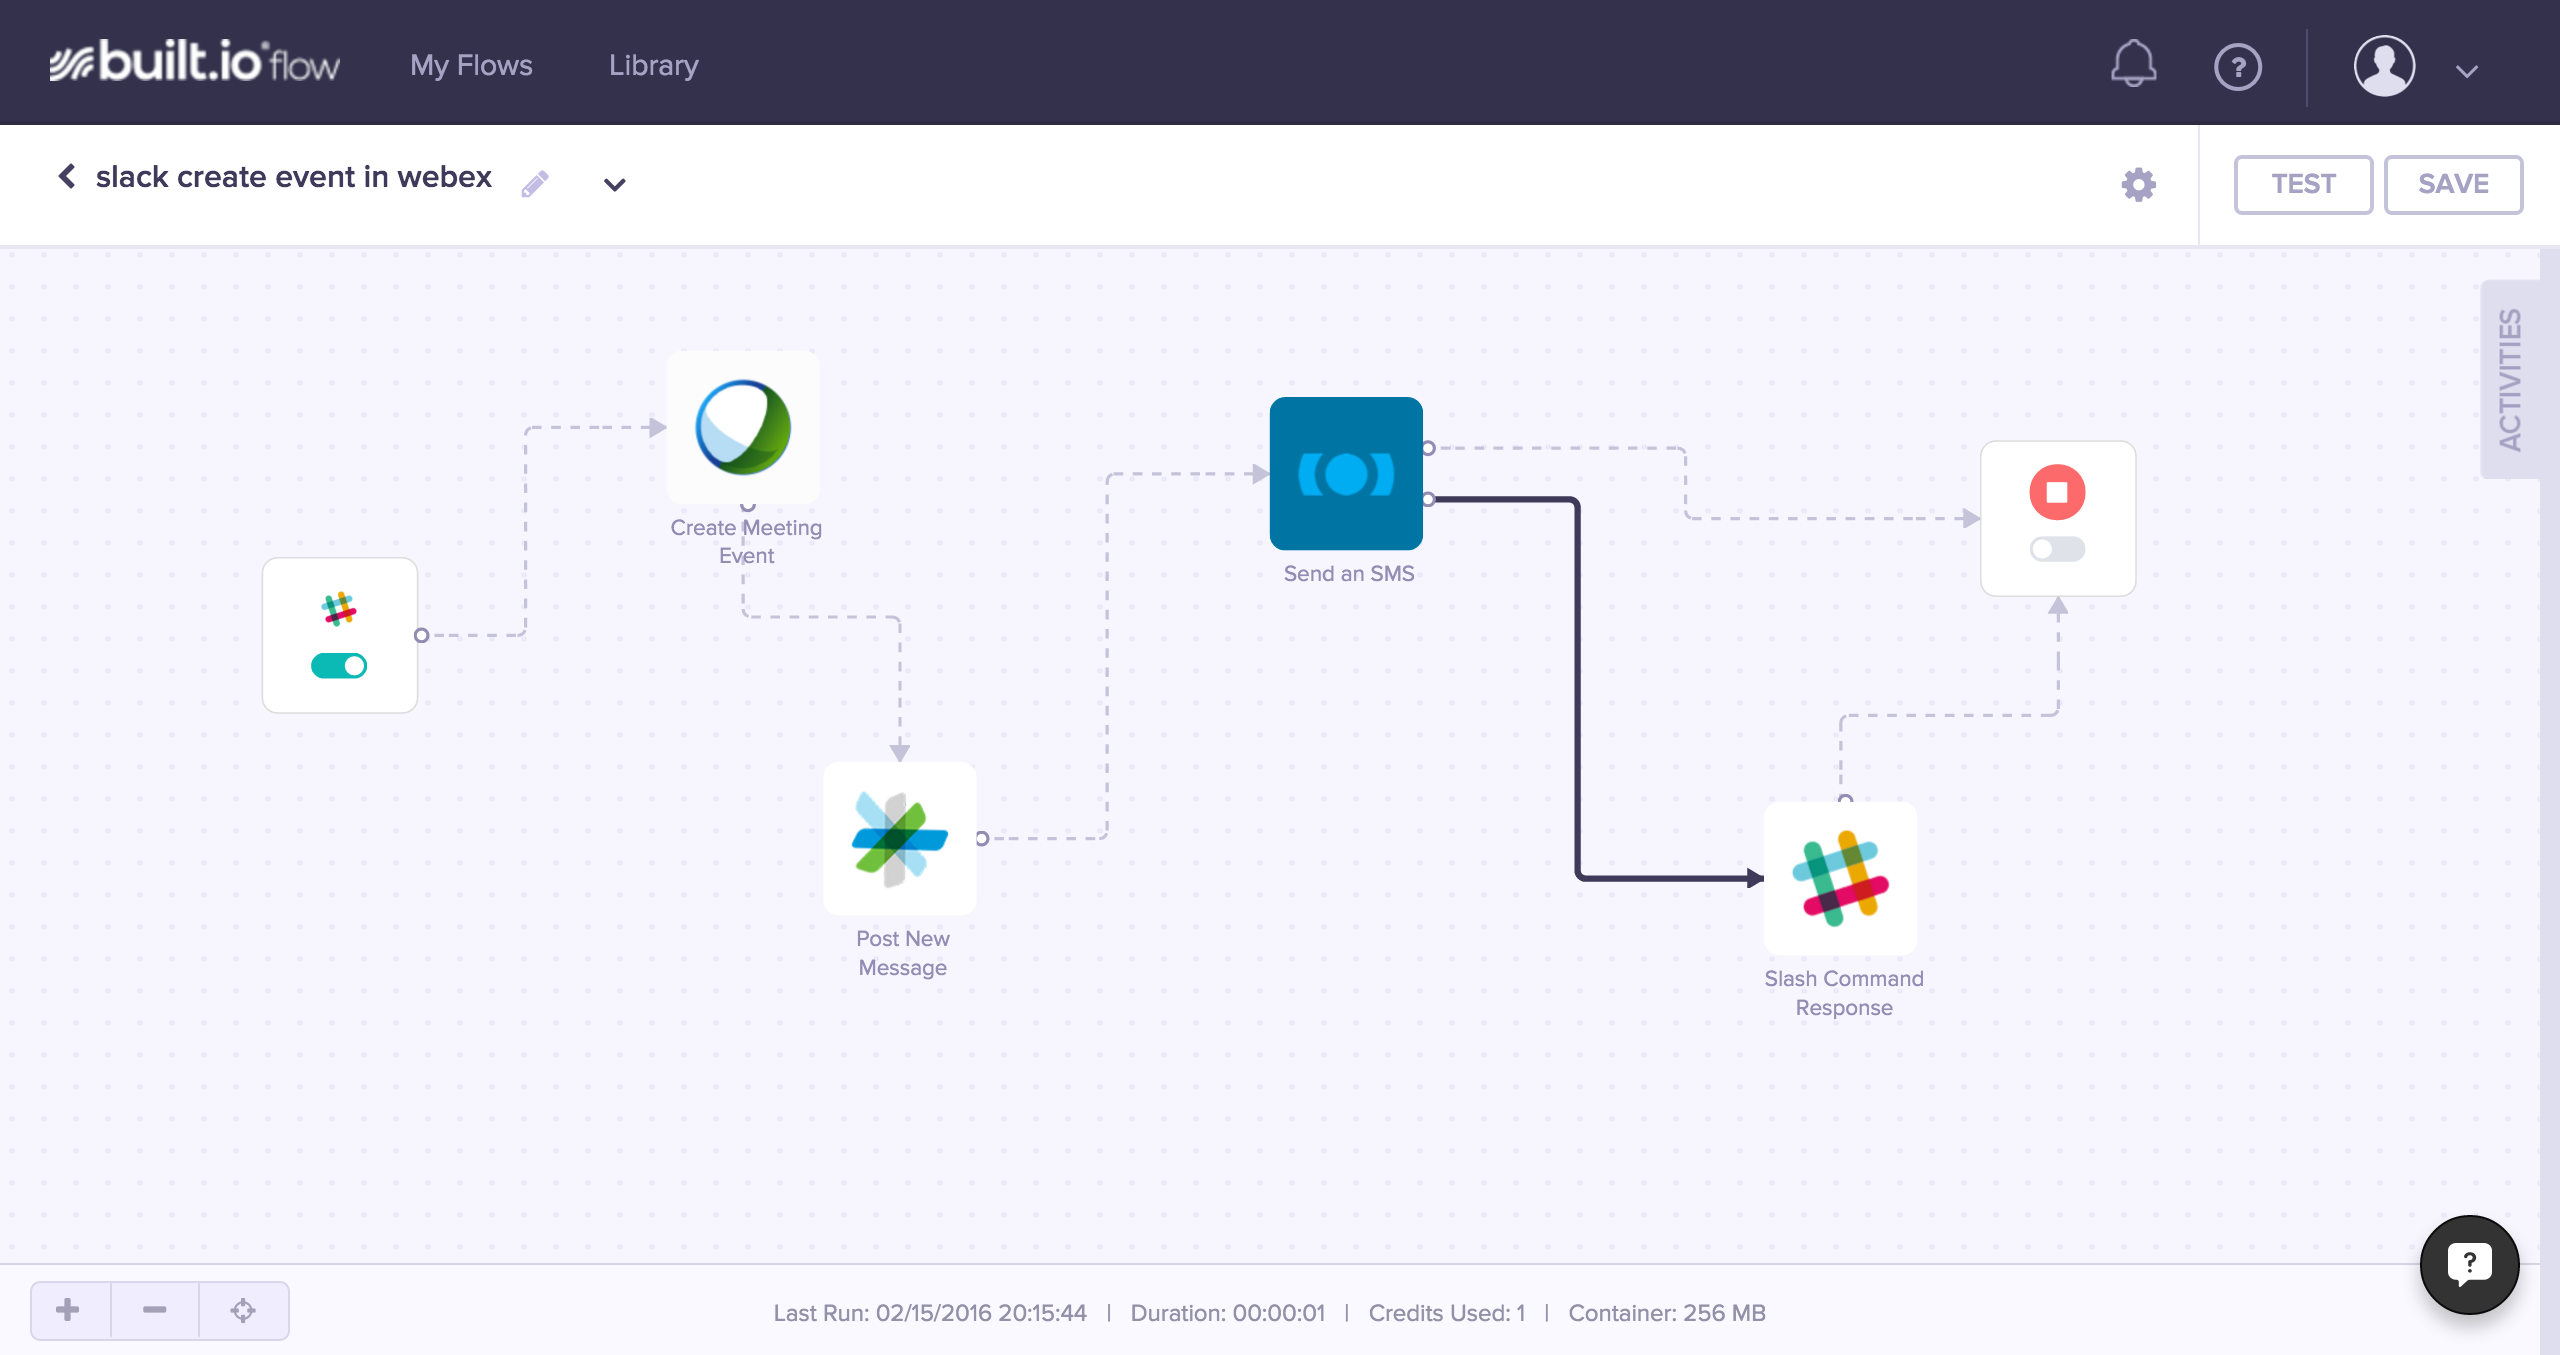2560x1355 pixels.
Task: Open the notifications bell
Action: click(2133, 65)
